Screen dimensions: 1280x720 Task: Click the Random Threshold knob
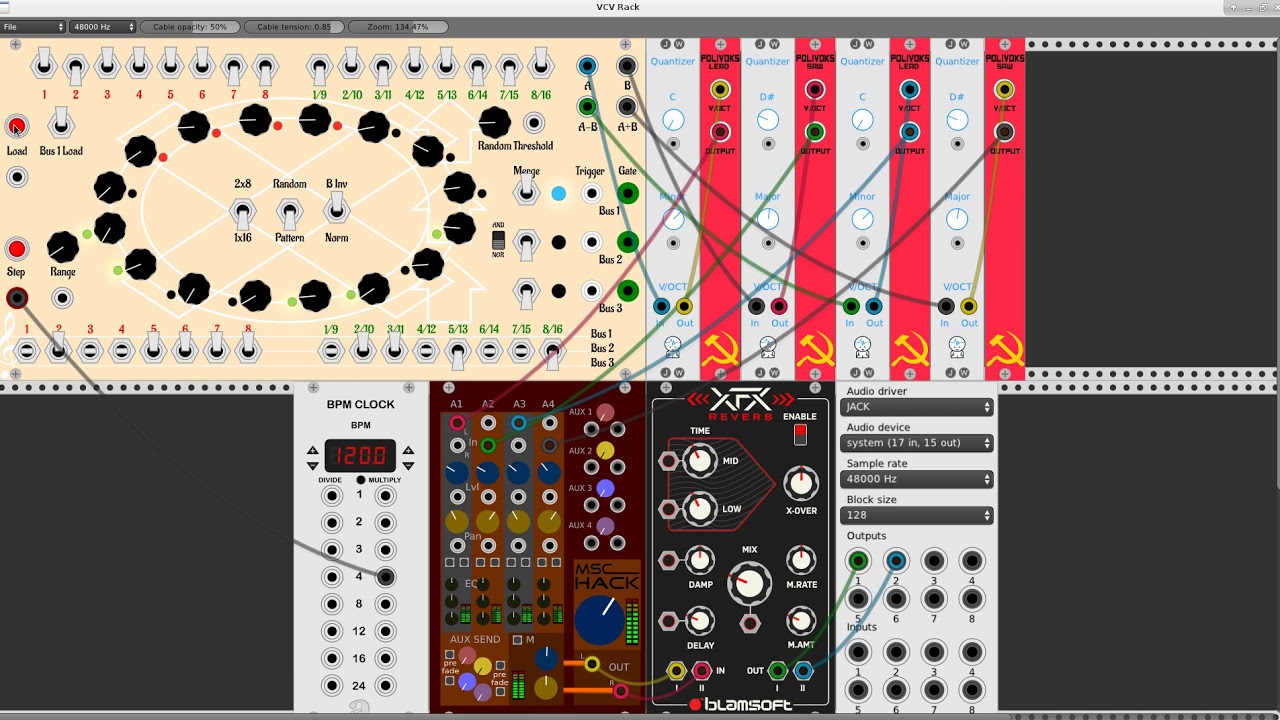(x=494, y=123)
